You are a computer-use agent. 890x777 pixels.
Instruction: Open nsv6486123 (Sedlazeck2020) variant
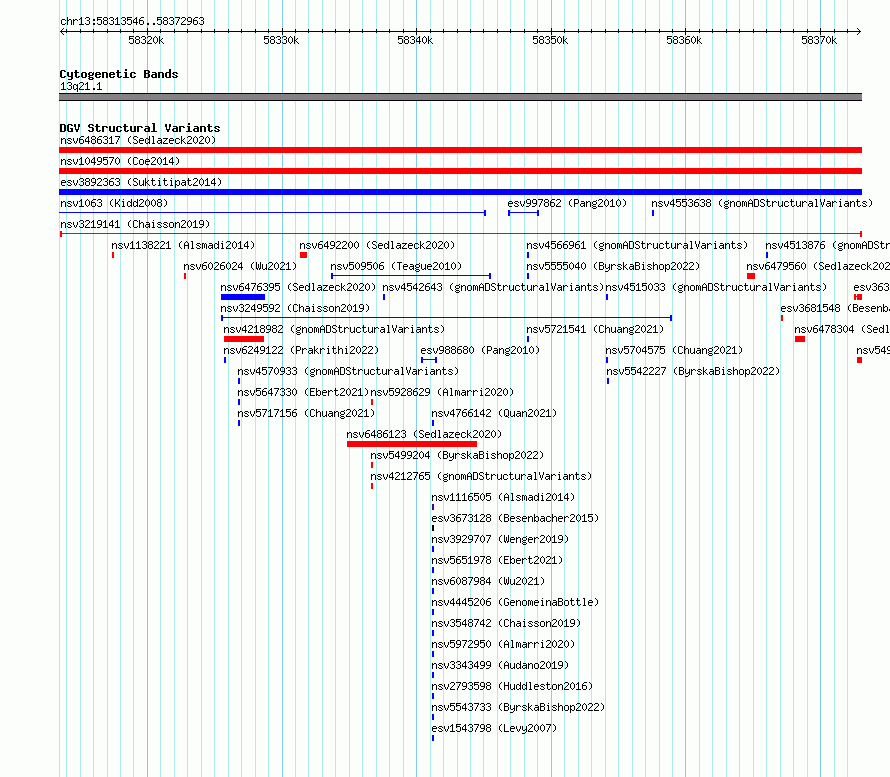point(424,434)
